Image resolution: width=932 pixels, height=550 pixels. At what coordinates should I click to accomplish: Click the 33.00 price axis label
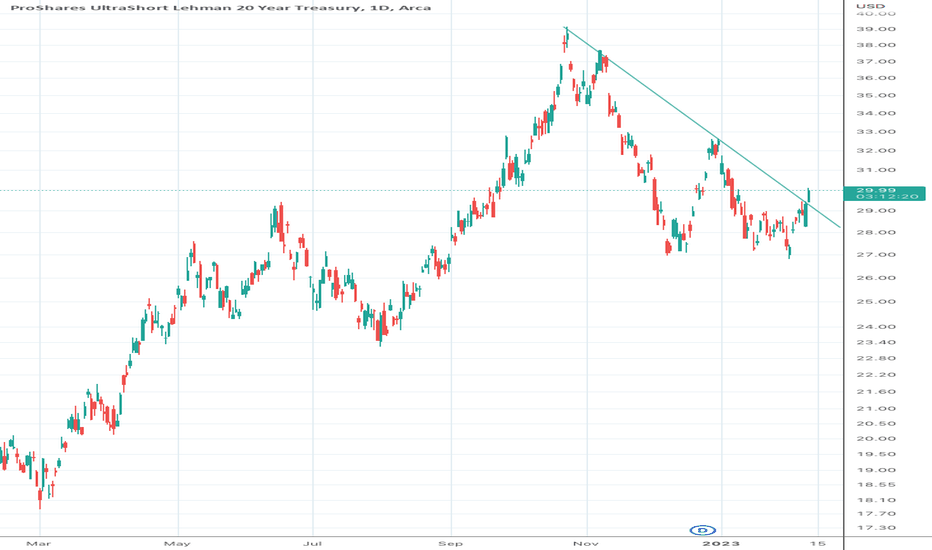(x=876, y=131)
